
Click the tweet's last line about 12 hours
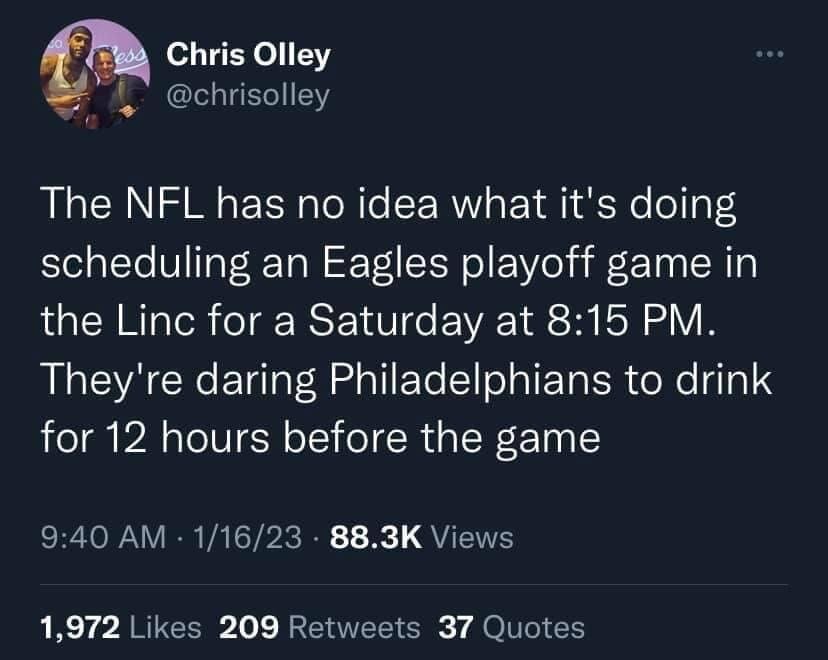pyautogui.click(x=320, y=438)
